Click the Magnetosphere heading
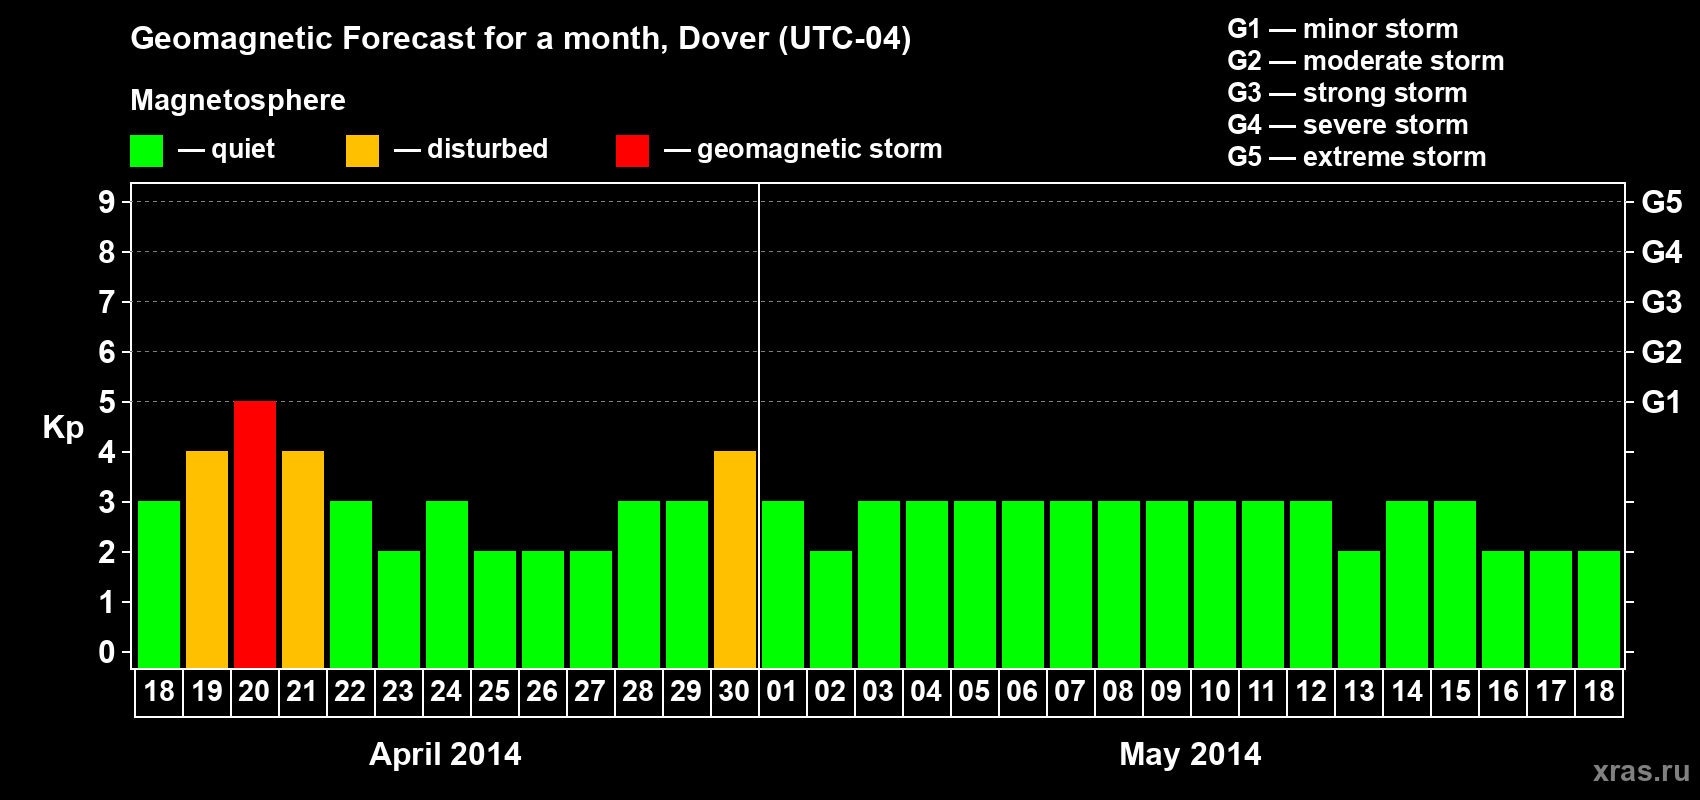 (238, 100)
